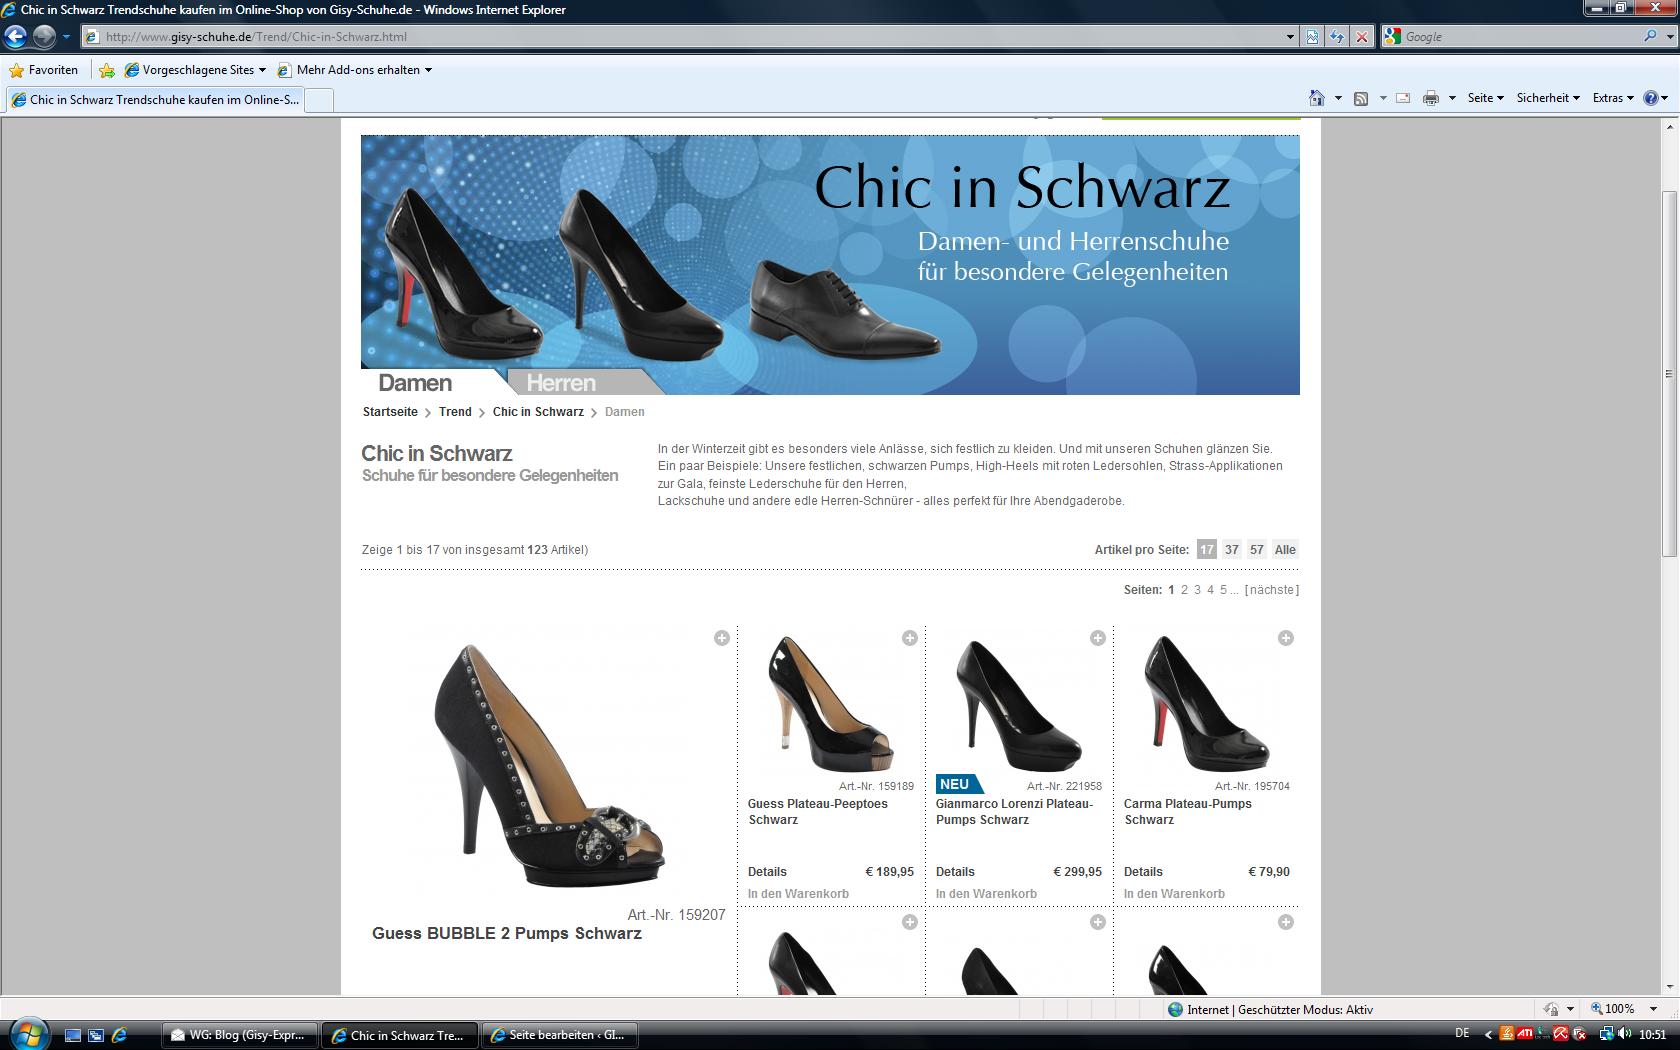Click the Internet Explorer quick launch icon
The image size is (1680, 1050).
(x=120, y=1035)
